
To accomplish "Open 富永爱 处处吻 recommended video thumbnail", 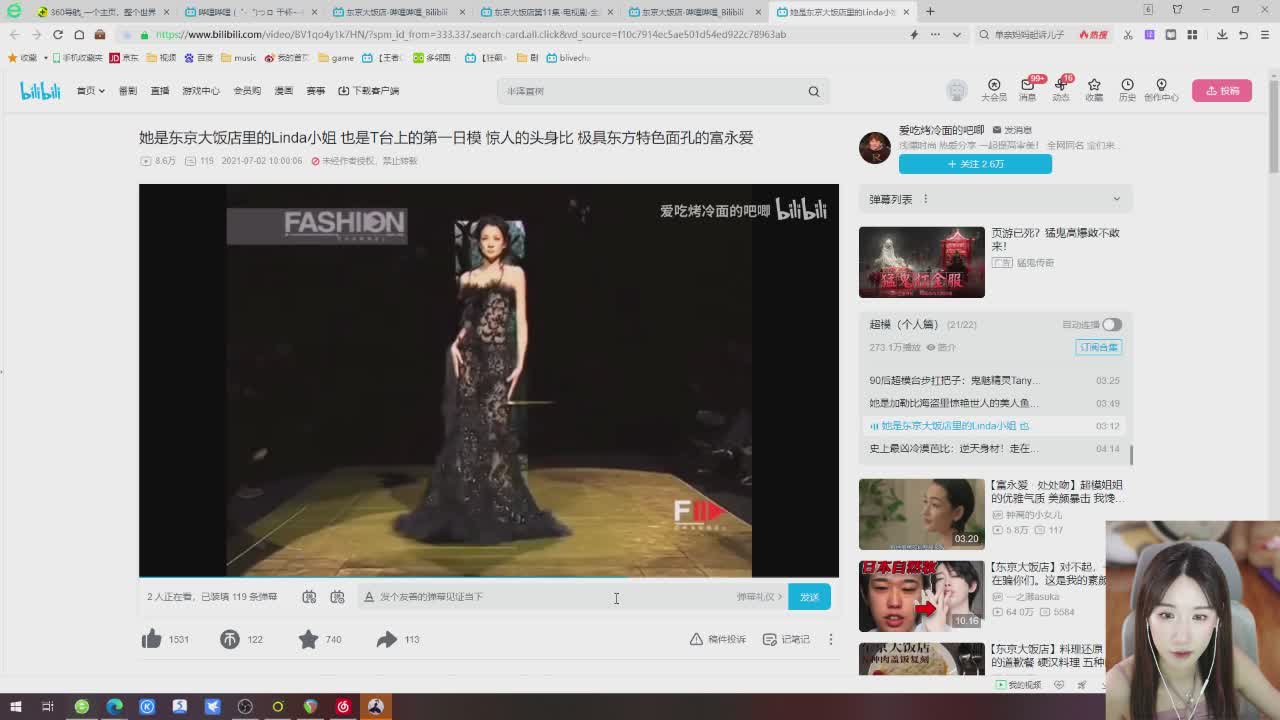I will (922, 514).
